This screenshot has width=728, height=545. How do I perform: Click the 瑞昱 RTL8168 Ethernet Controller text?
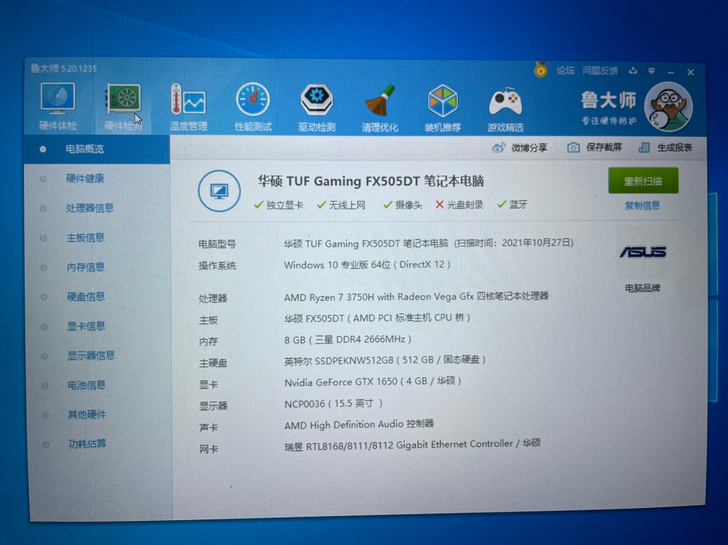point(412,445)
